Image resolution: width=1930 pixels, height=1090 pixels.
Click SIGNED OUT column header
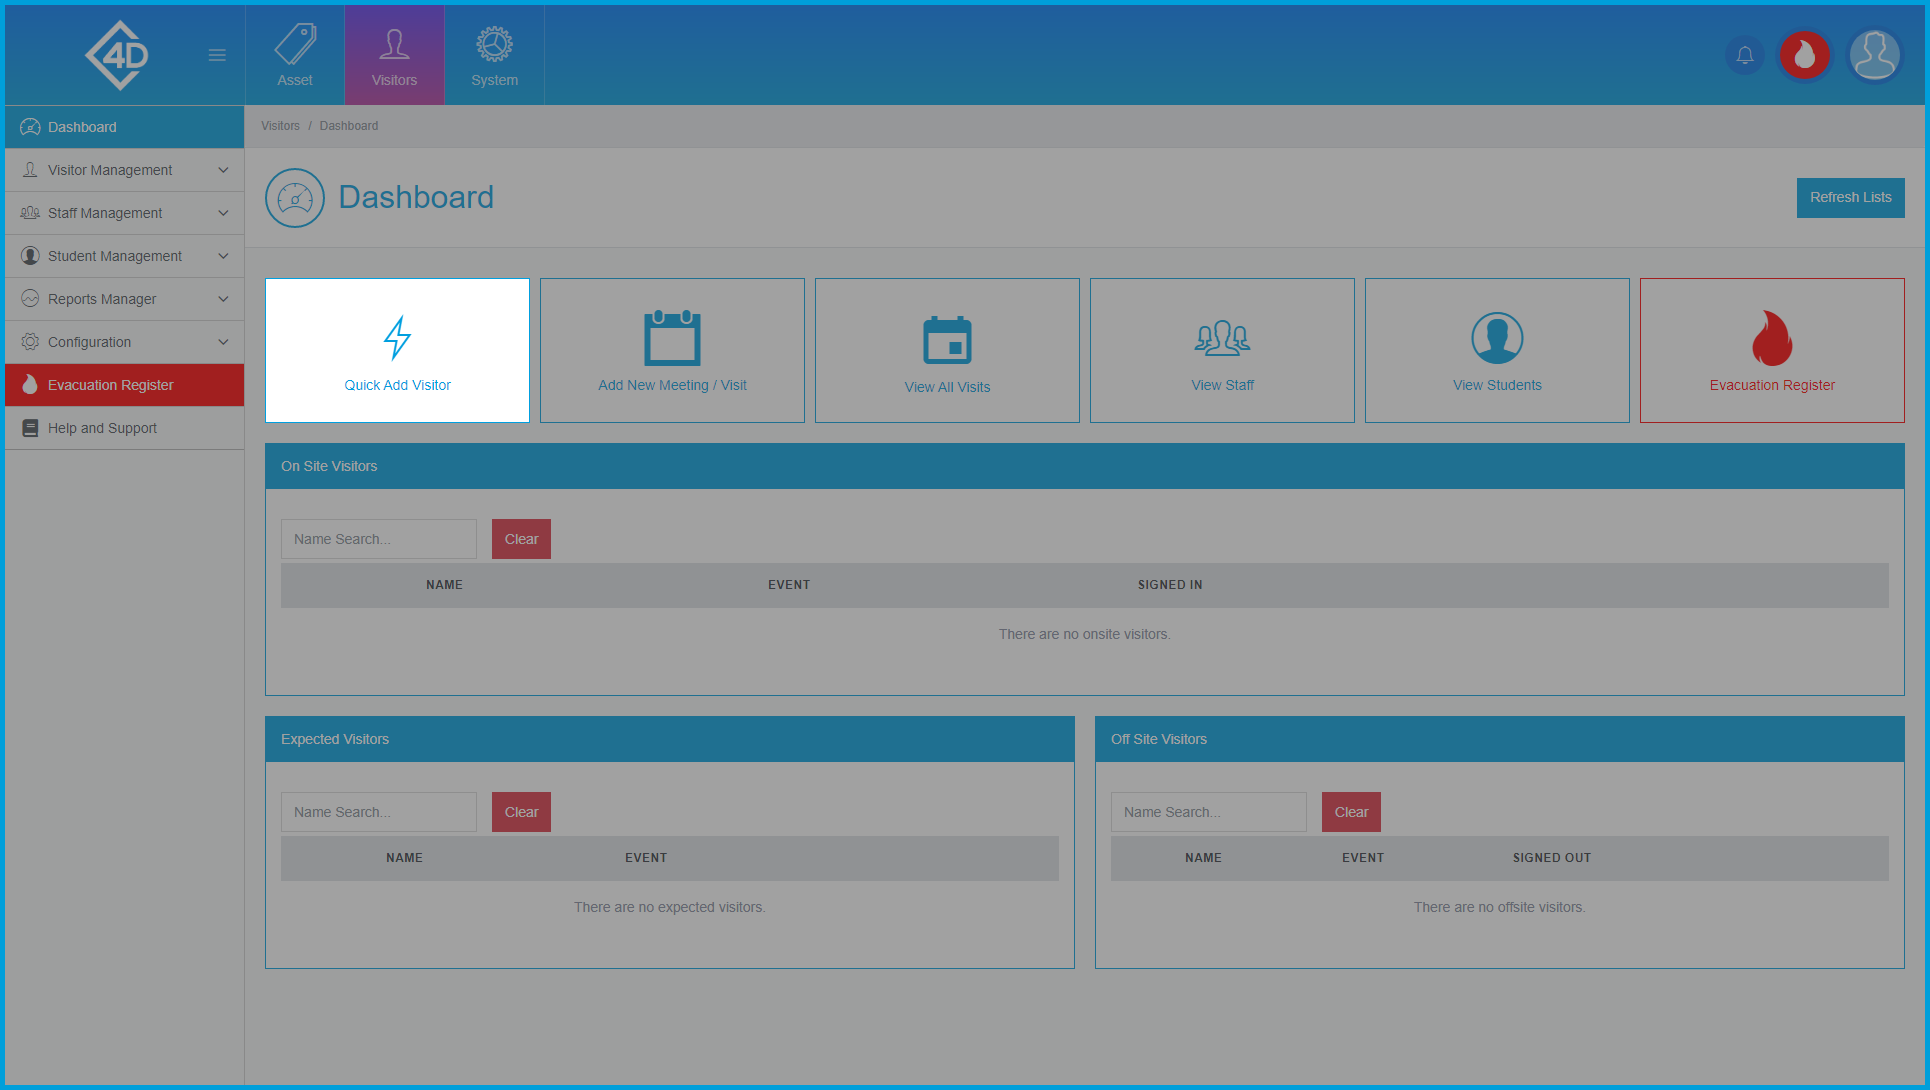[x=1552, y=858]
